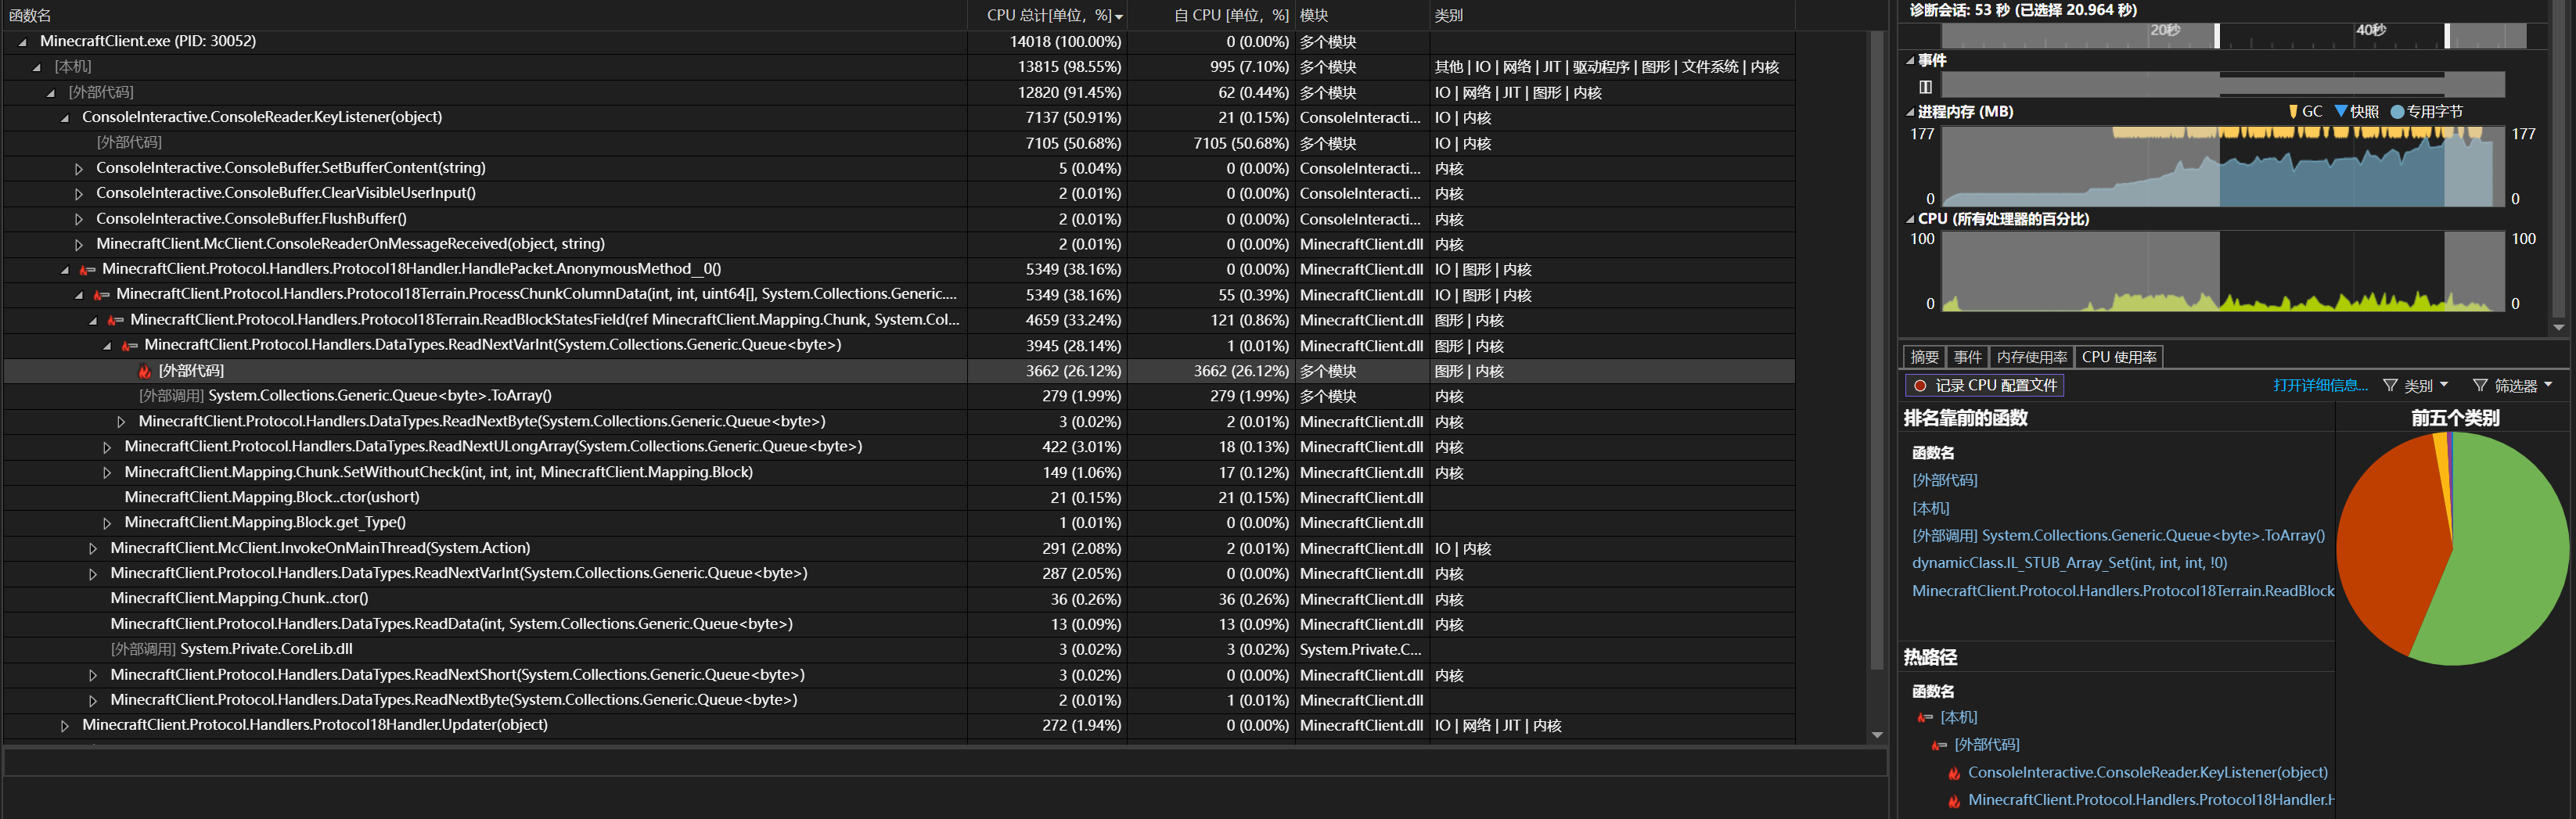Click the yellow GC legend marker
The image size is (2576, 819).
click(x=2293, y=112)
